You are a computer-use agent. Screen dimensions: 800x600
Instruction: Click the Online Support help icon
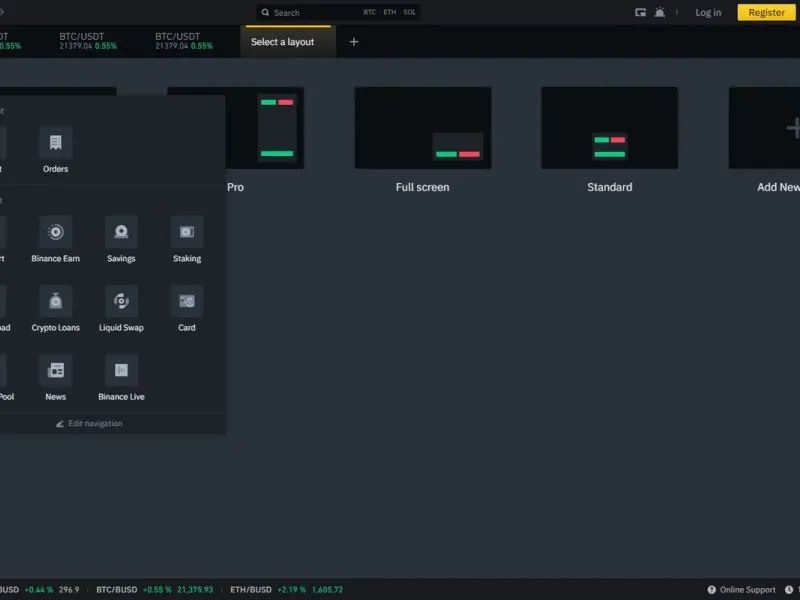click(x=711, y=590)
